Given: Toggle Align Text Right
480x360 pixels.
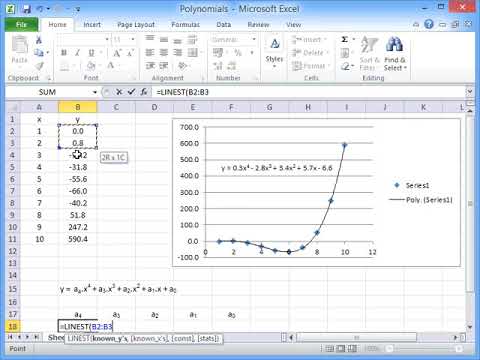Looking at the screenshot, I should [177, 53].
